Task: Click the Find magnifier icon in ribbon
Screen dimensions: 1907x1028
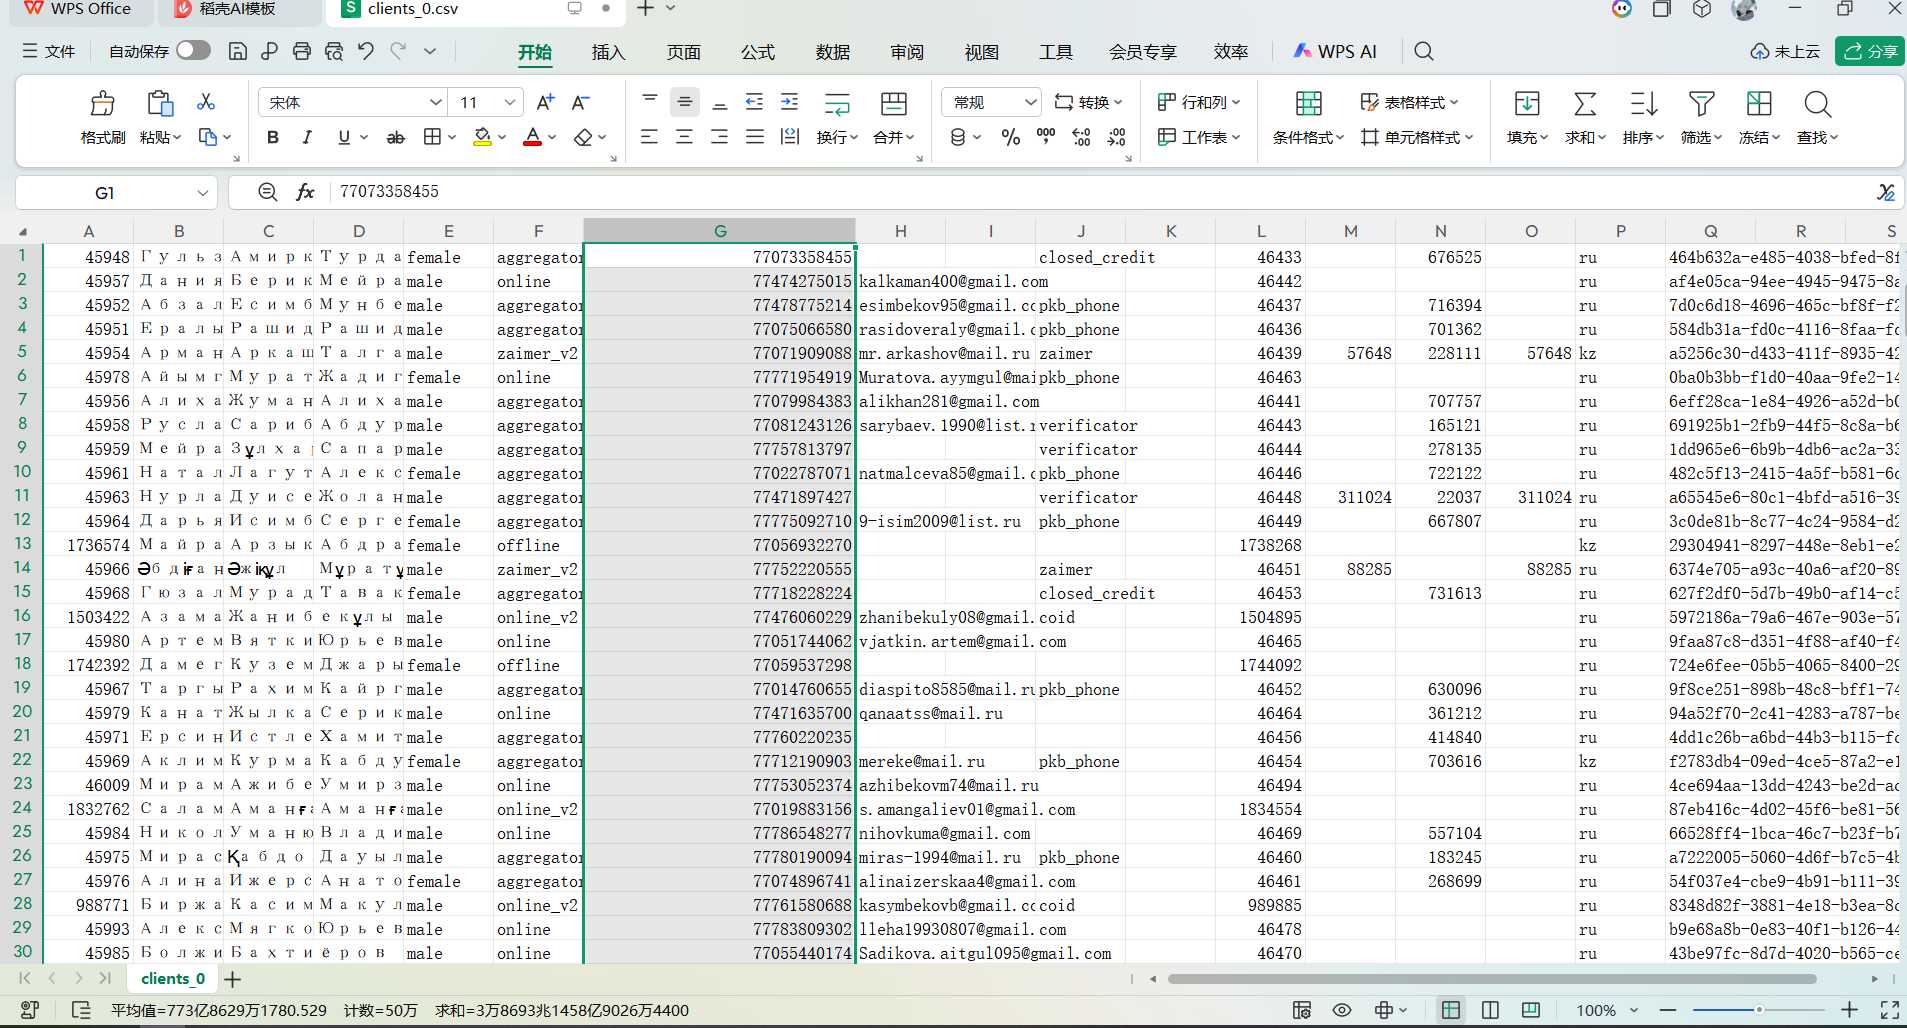Action: coord(1817,103)
